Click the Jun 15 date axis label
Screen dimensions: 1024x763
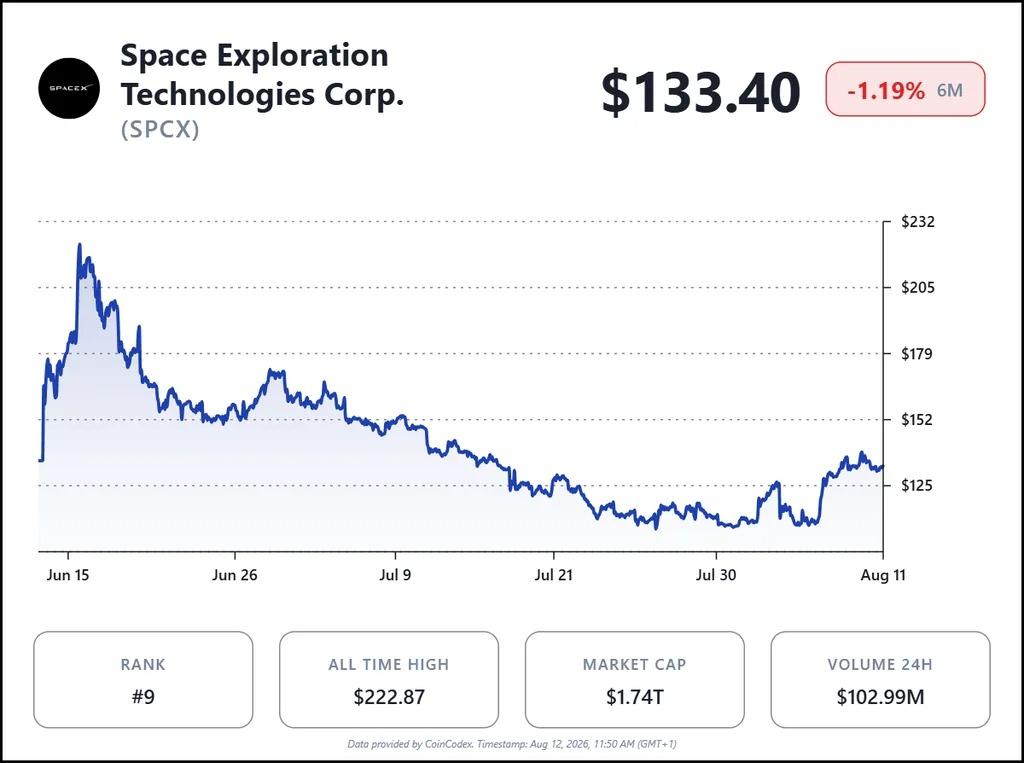(x=68, y=575)
